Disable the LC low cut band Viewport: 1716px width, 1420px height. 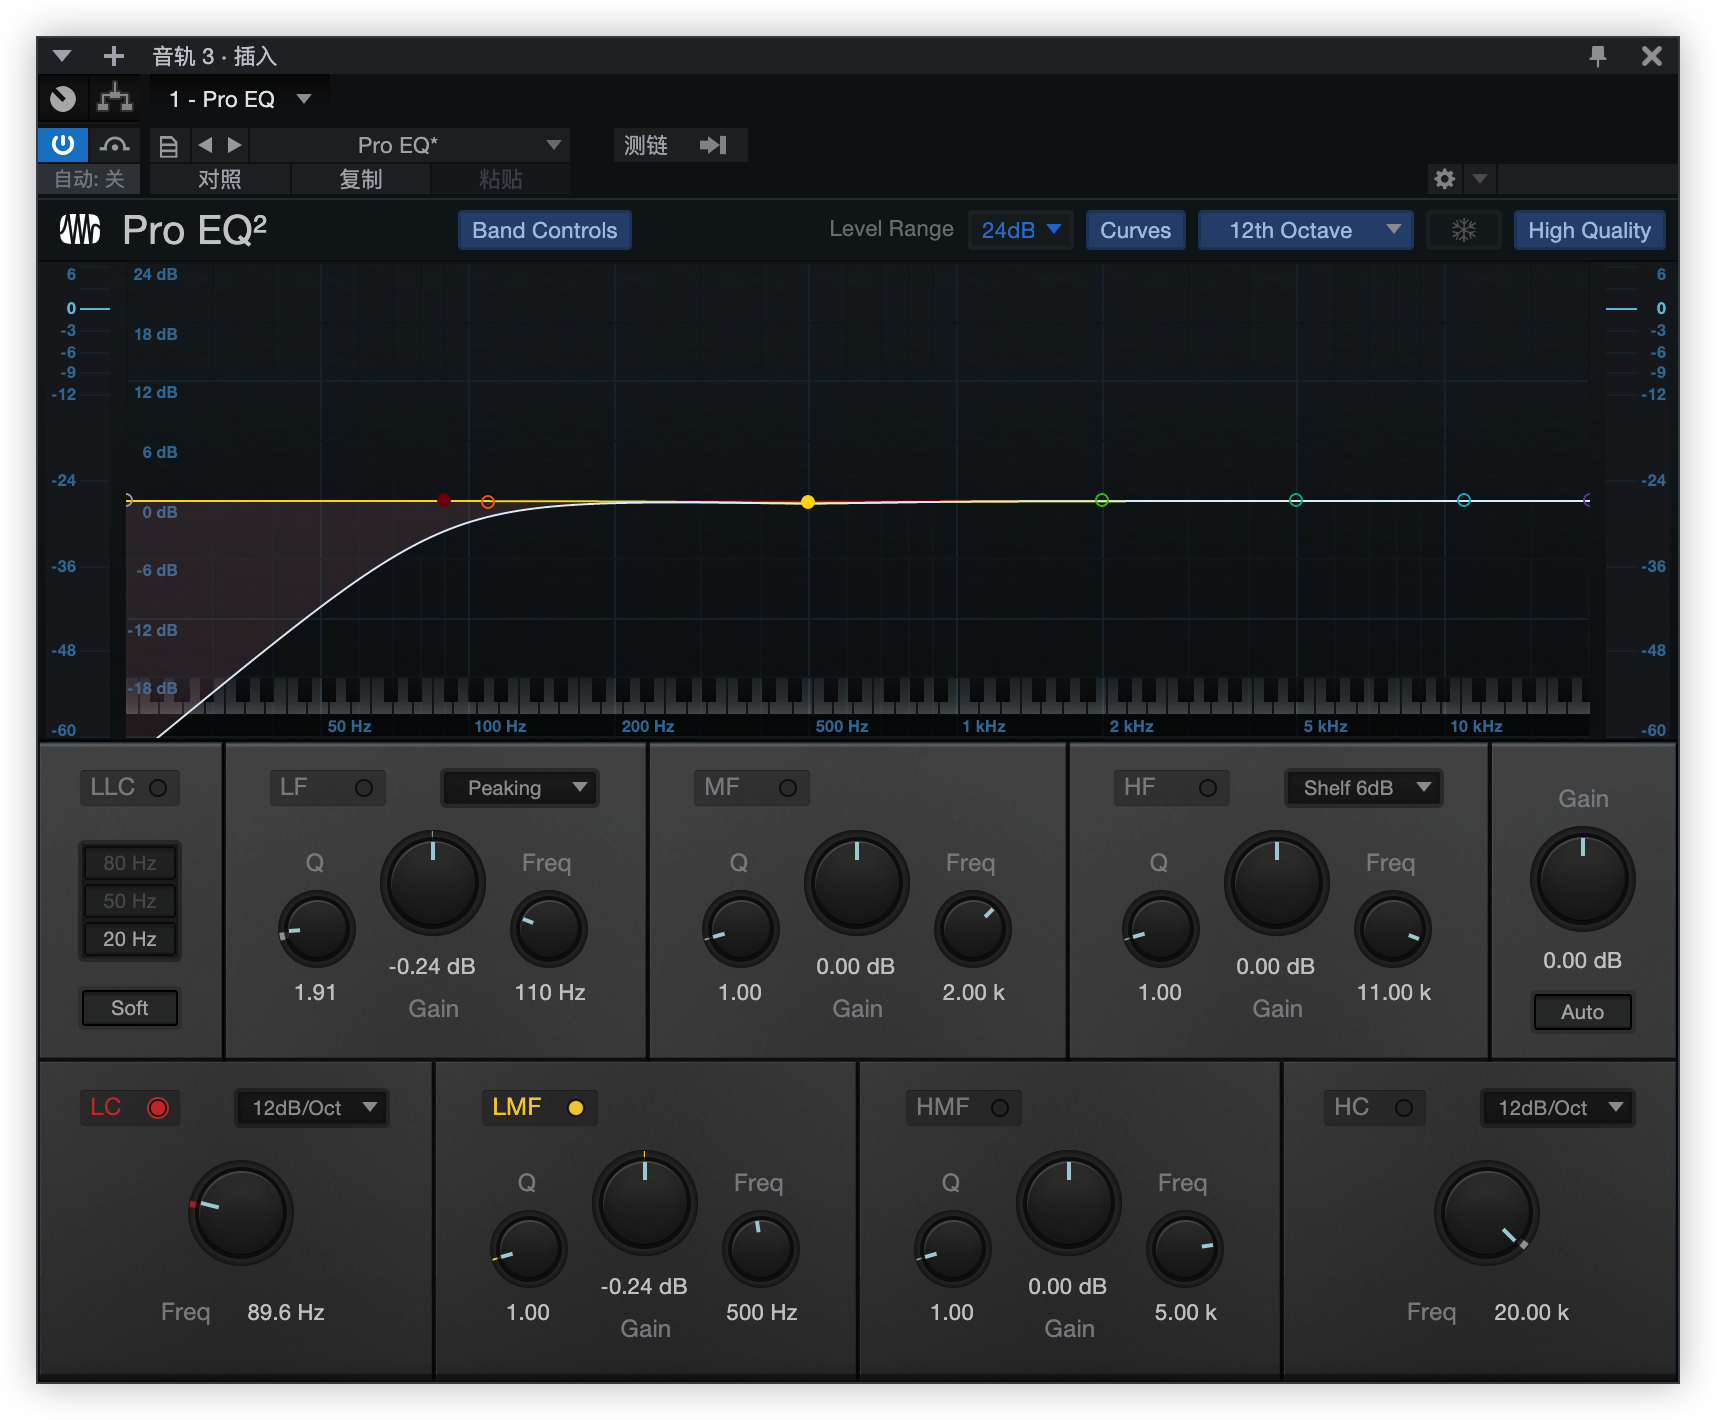pyautogui.click(x=158, y=1108)
